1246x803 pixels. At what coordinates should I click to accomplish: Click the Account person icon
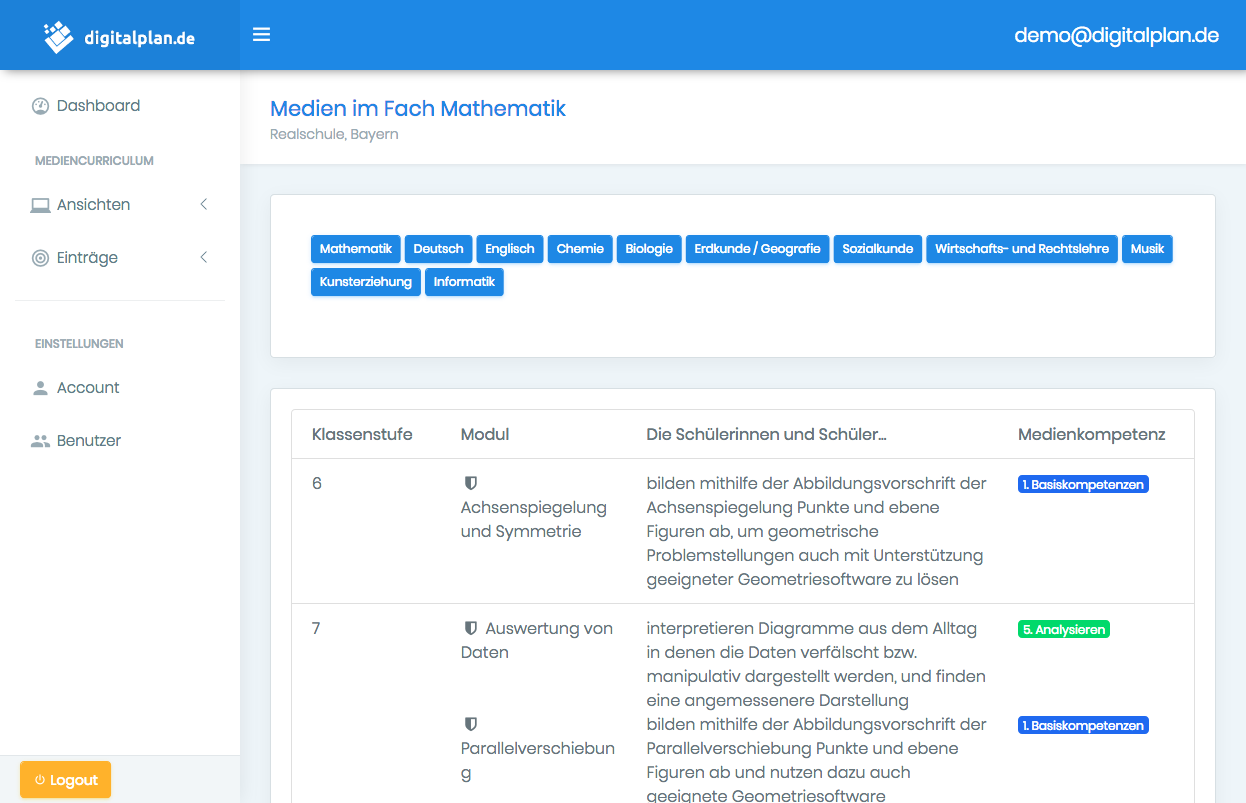[x=40, y=388]
